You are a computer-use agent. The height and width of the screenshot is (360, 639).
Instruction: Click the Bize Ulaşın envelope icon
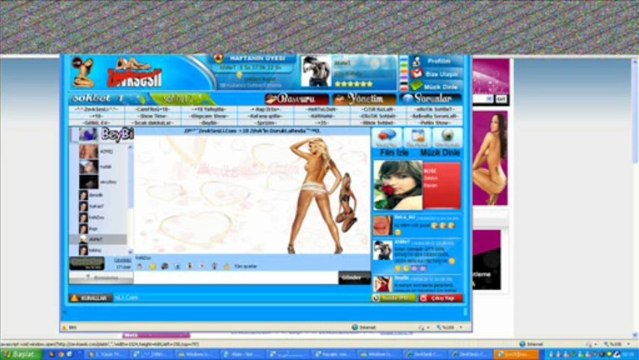pos(416,74)
